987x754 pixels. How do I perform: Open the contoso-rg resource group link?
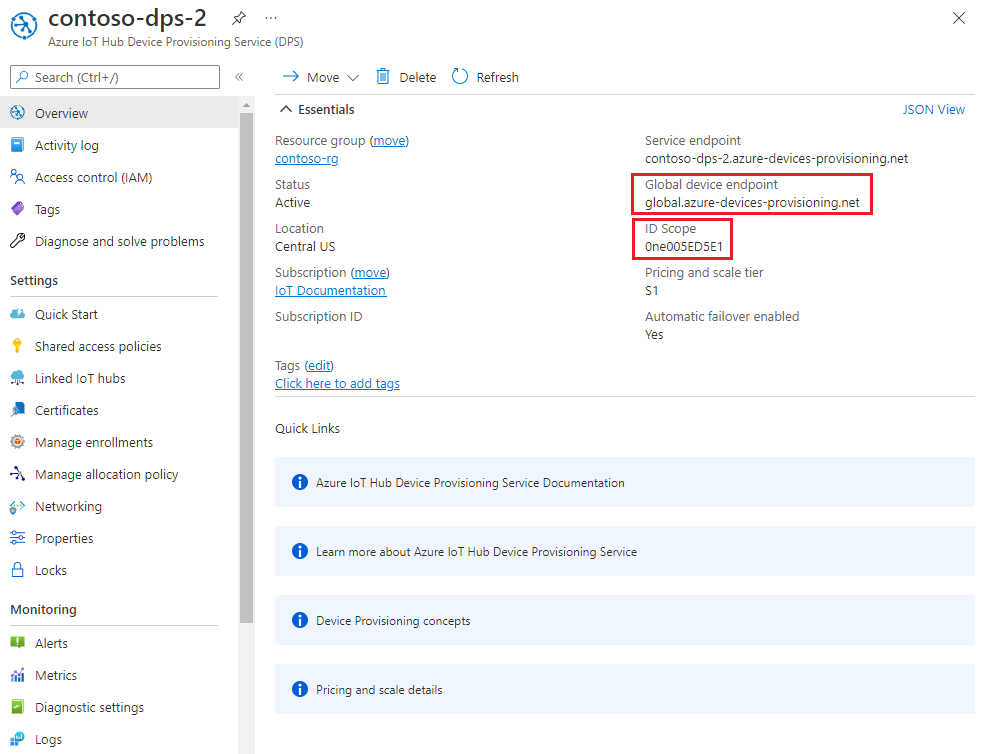(306, 158)
